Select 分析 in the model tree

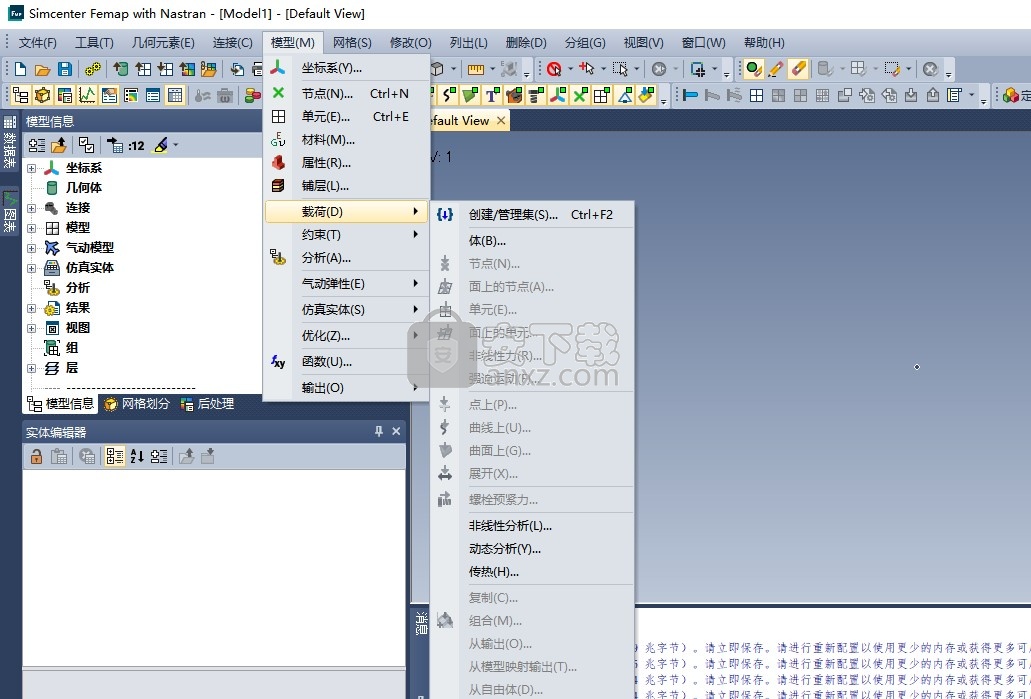click(78, 287)
